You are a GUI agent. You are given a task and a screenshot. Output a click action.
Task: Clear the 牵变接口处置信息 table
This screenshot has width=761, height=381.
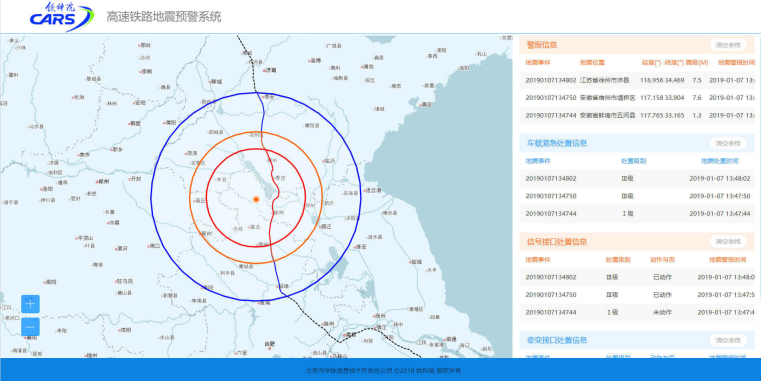pyautogui.click(x=728, y=340)
